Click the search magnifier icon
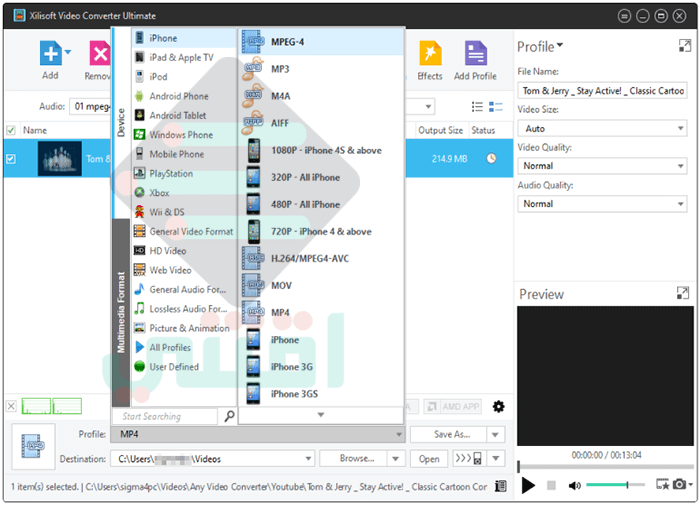This screenshot has height=505, width=700. click(x=229, y=416)
